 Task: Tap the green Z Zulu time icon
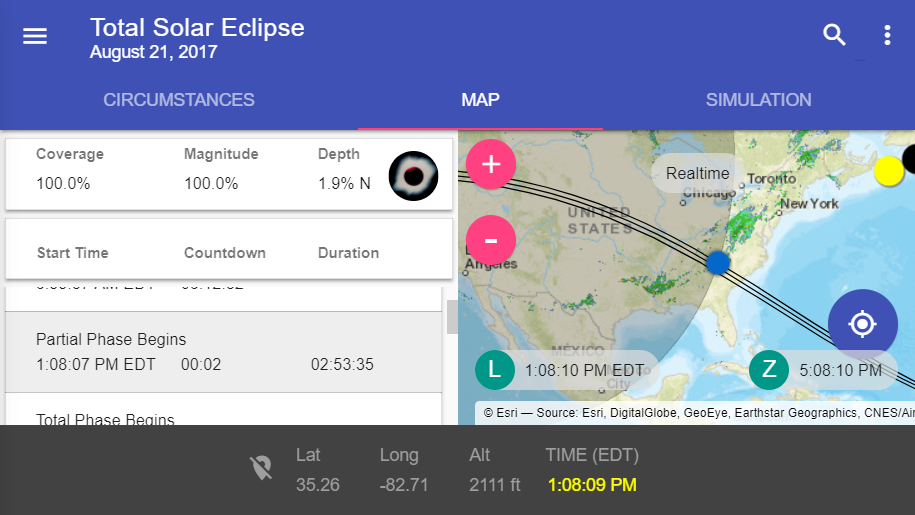769,370
